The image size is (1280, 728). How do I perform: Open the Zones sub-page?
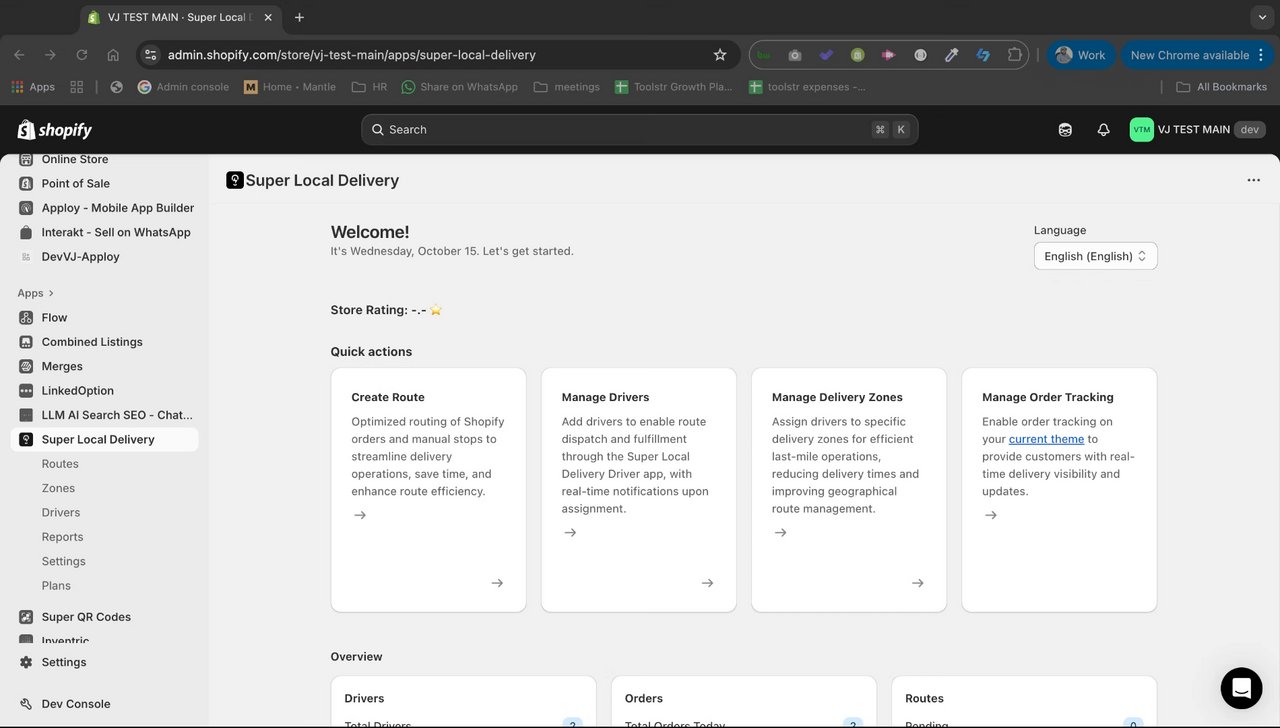tap(58, 488)
